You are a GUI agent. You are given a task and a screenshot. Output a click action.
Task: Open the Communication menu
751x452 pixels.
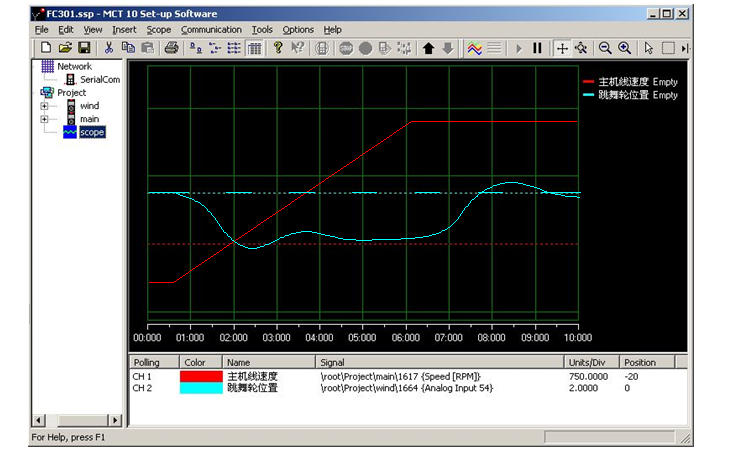(211, 30)
